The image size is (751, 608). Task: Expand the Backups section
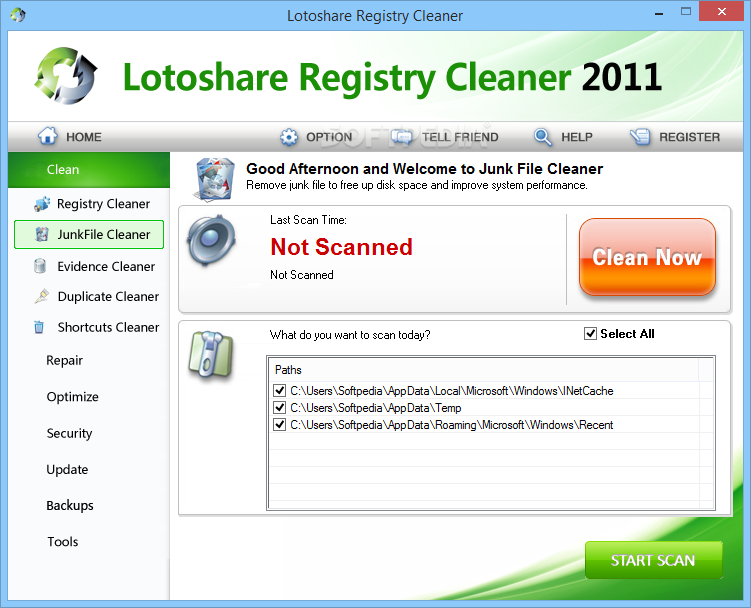tap(69, 505)
